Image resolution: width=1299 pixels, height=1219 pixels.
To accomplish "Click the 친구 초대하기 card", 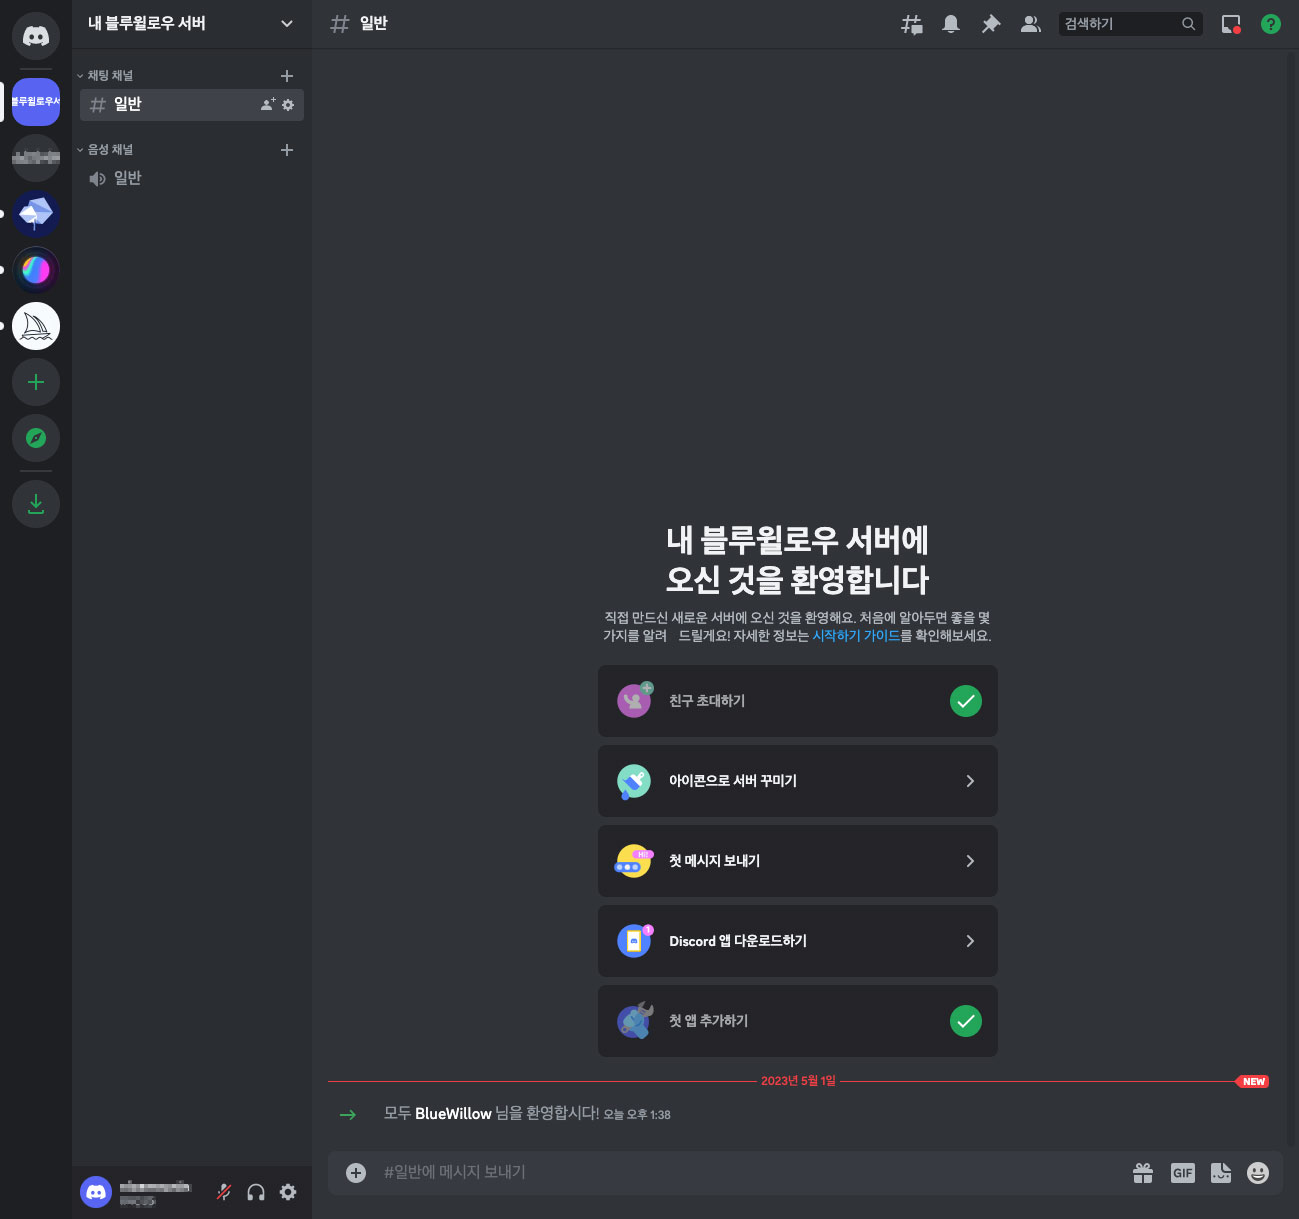I will [x=798, y=701].
